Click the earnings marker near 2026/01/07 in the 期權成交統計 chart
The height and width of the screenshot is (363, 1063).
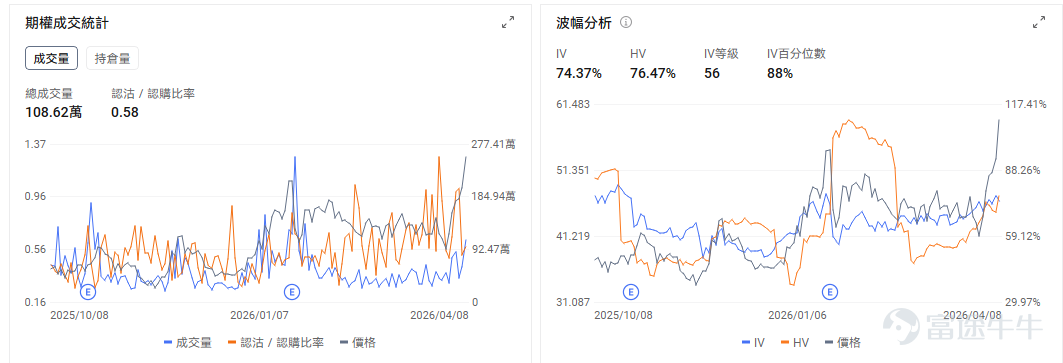pyautogui.click(x=292, y=292)
